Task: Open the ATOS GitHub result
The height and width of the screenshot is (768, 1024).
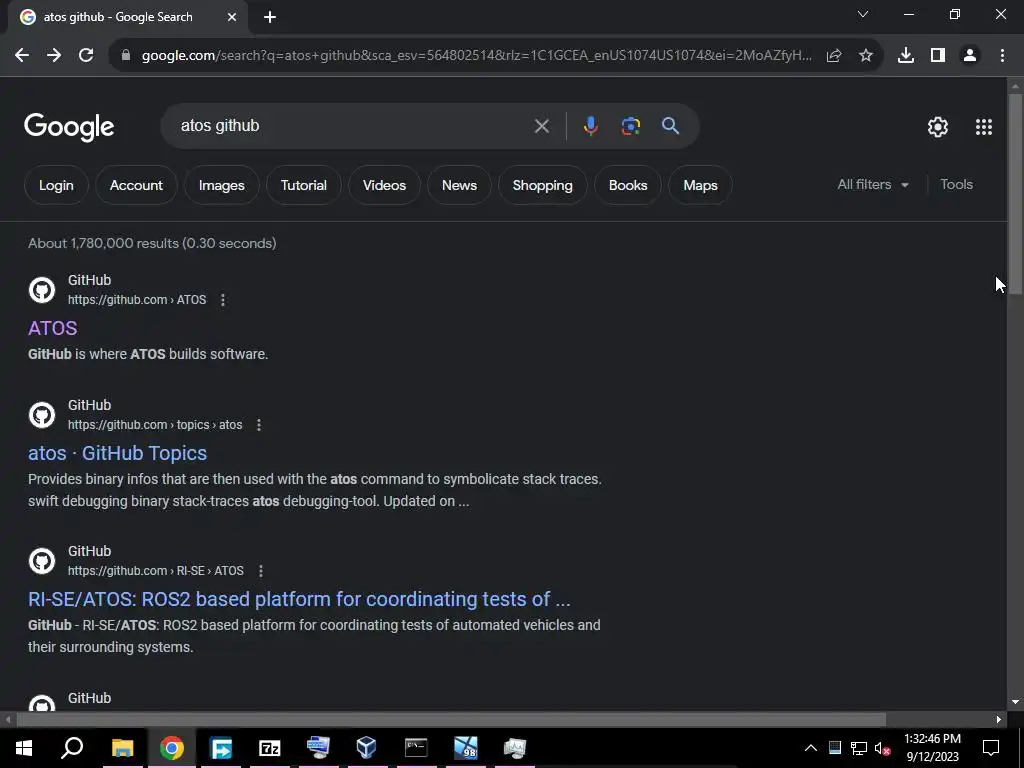Action: (x=52, y=328)
